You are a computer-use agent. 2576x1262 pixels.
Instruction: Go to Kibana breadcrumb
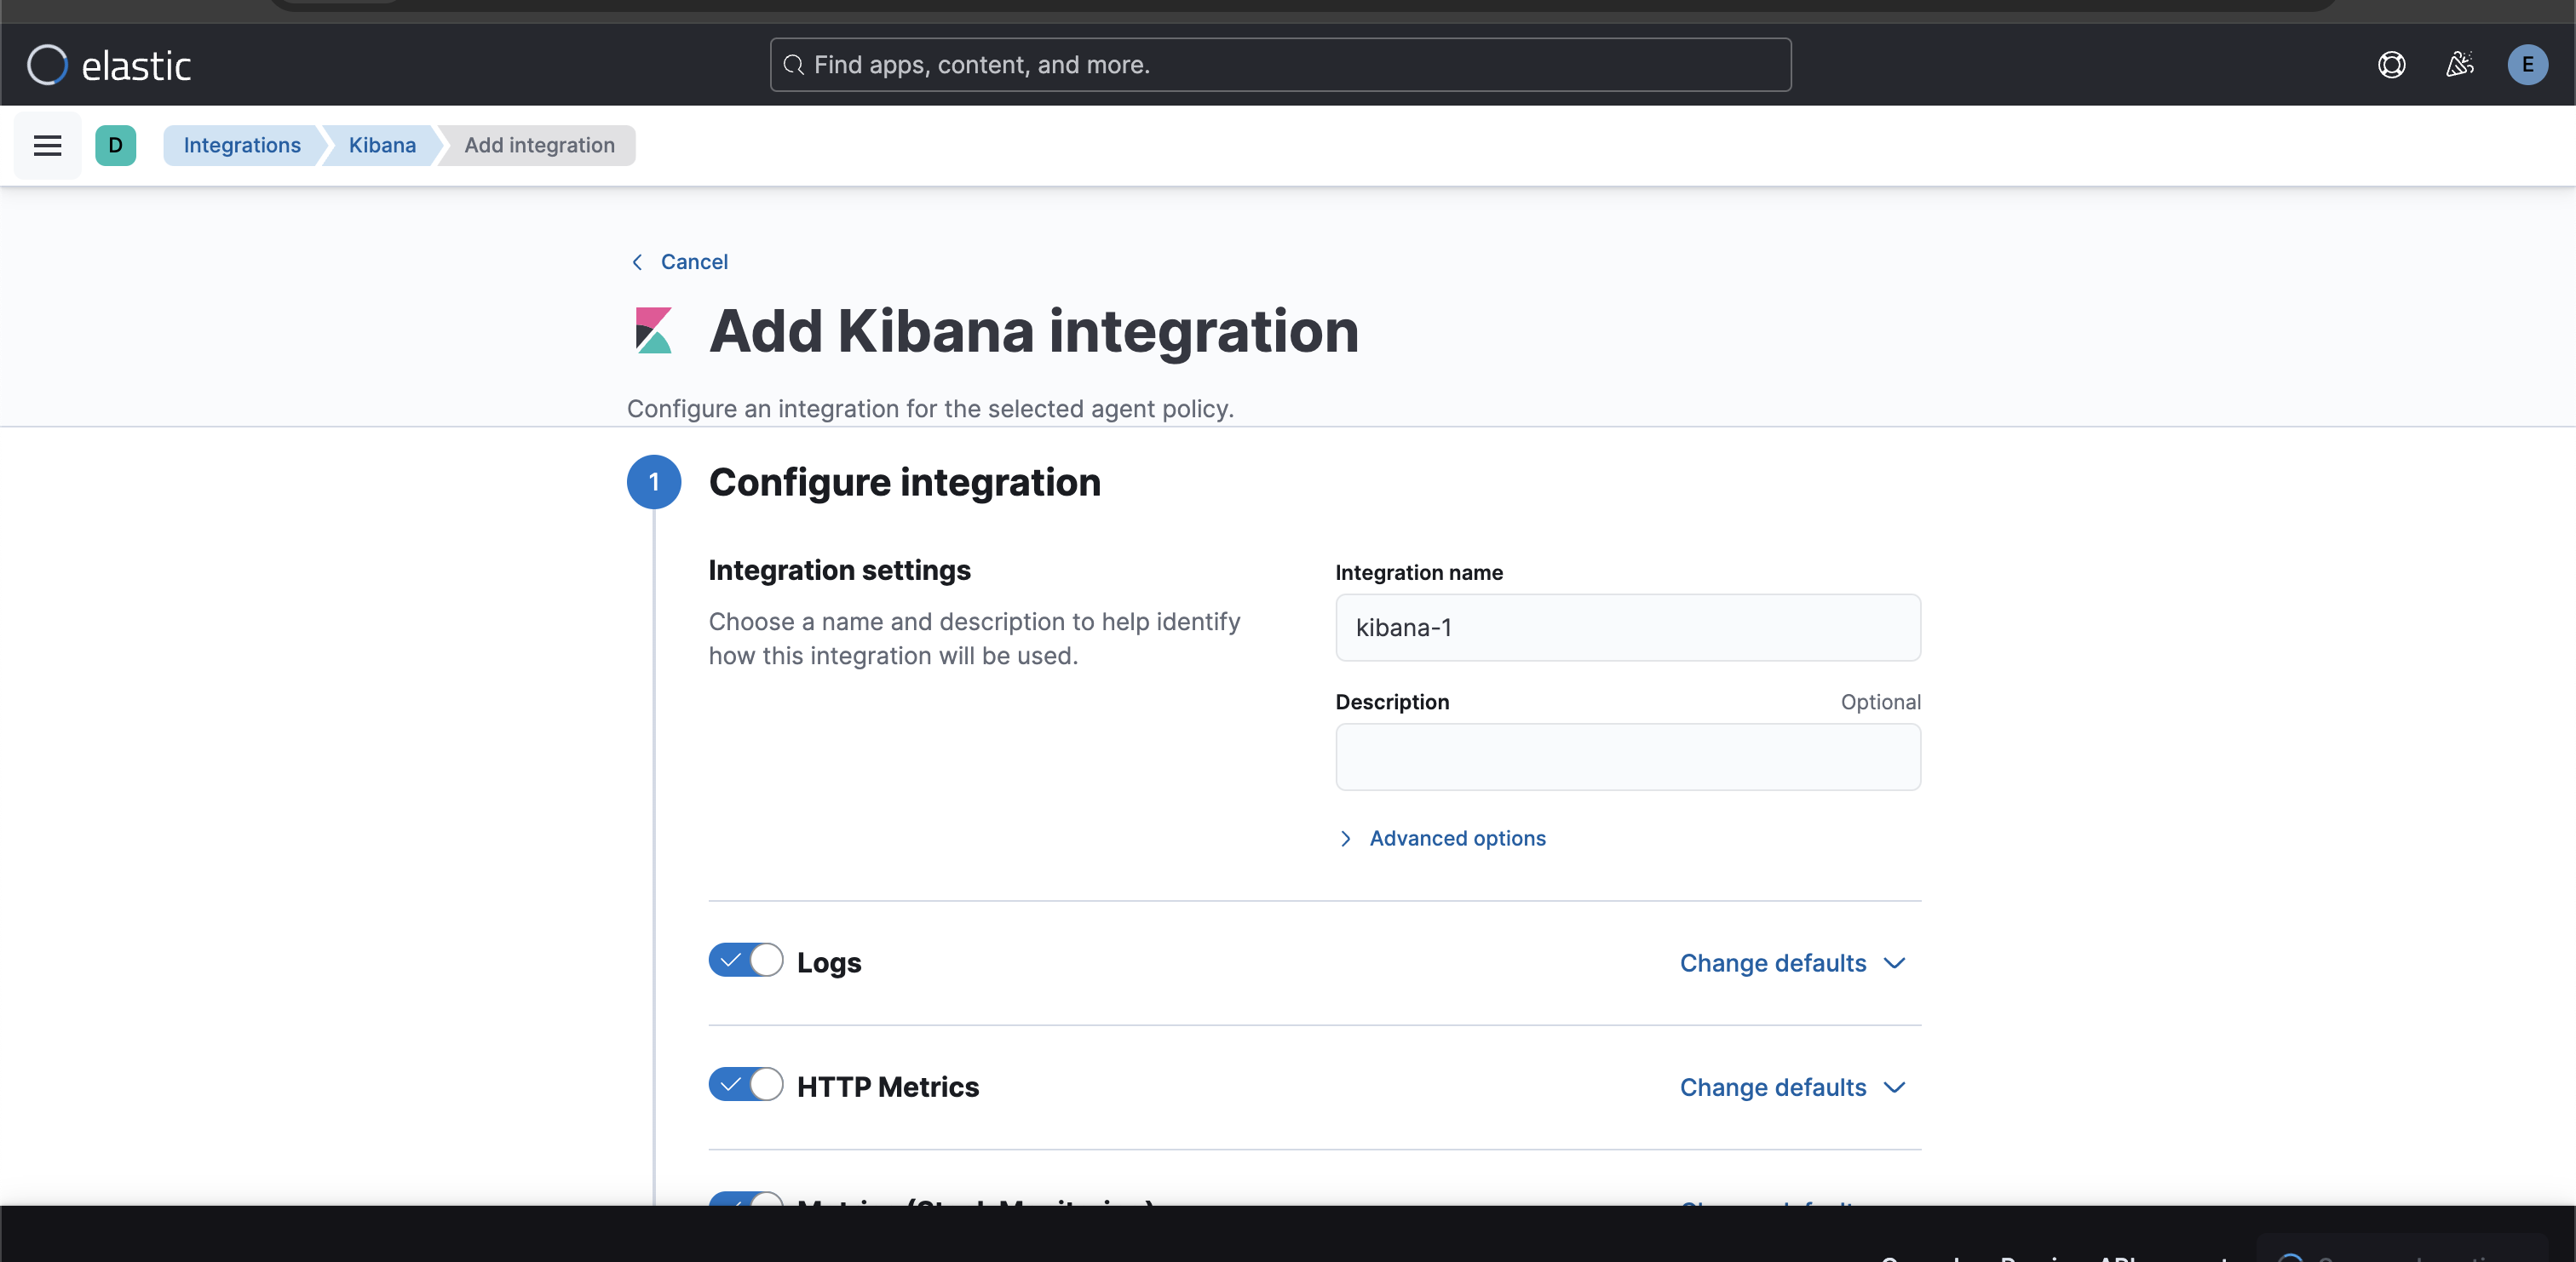point(381,146)
